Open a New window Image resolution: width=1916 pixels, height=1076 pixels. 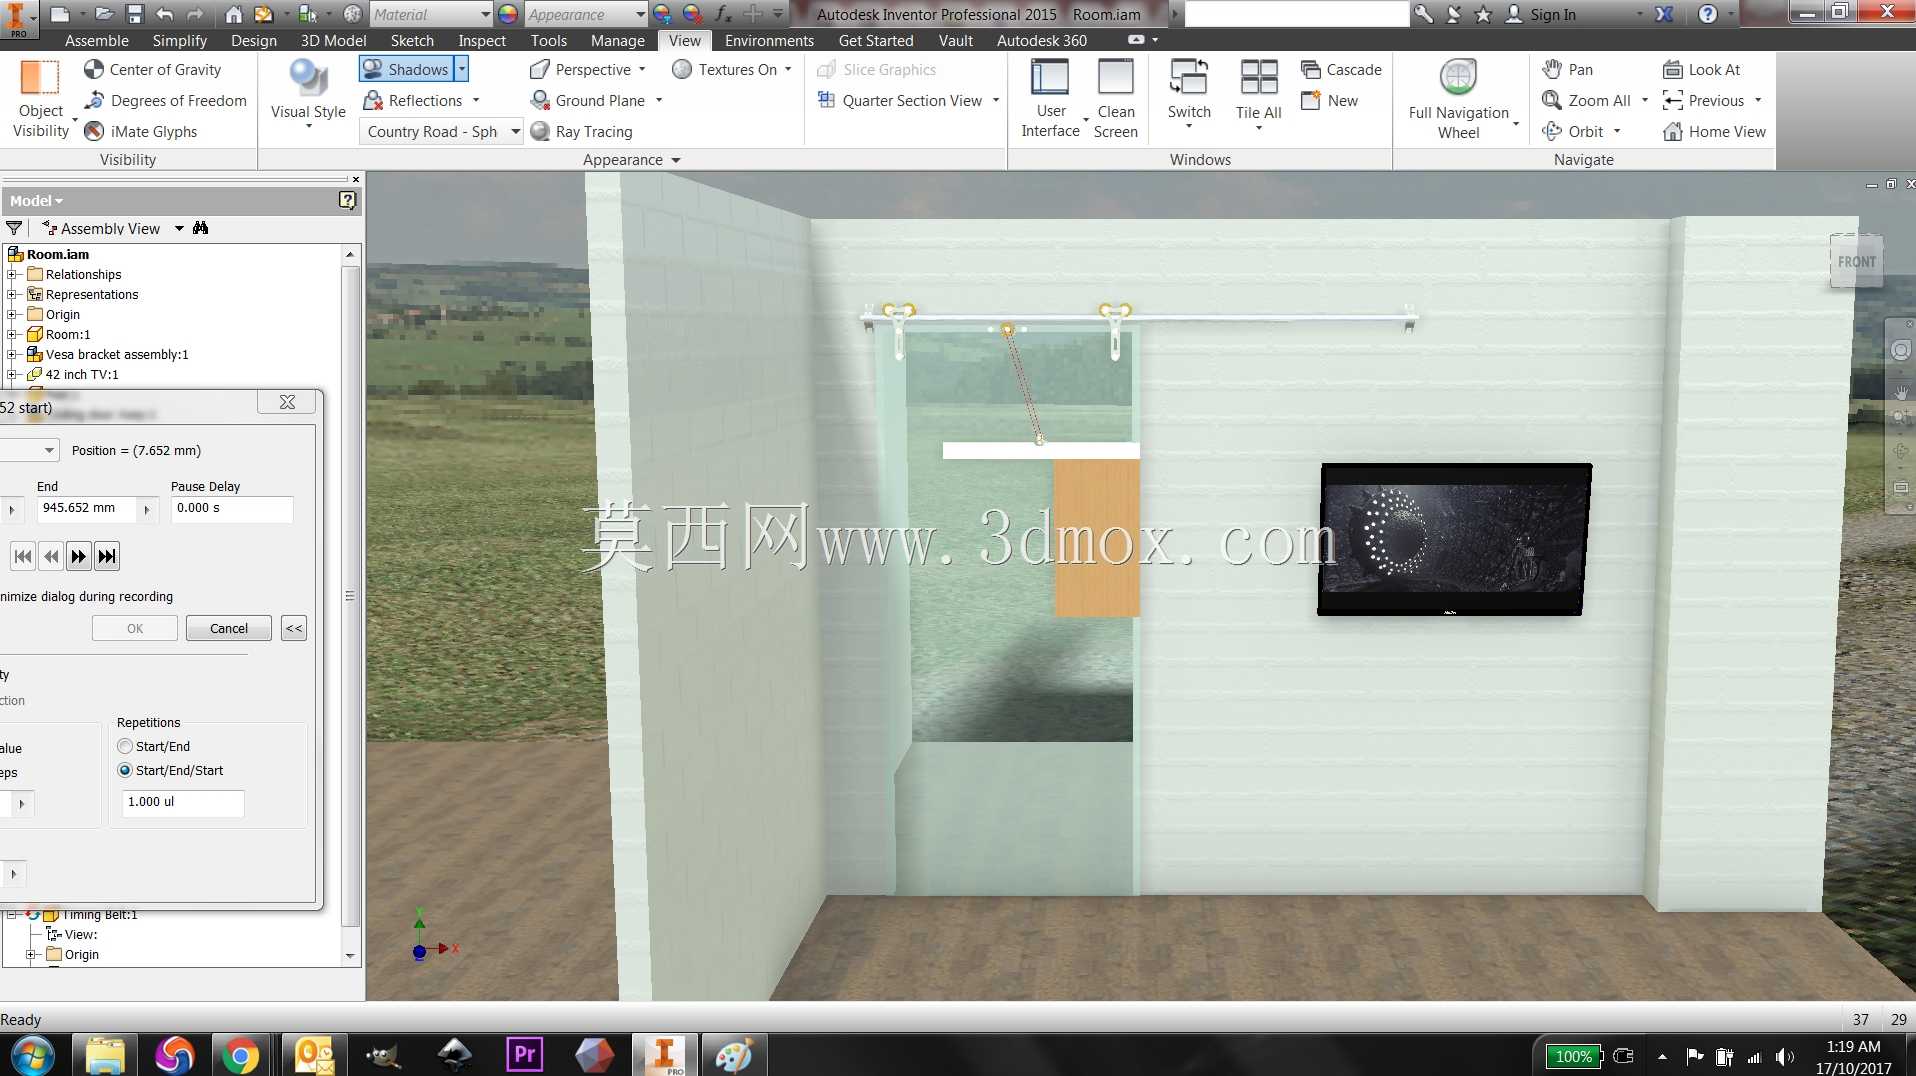pos(1329,100)
